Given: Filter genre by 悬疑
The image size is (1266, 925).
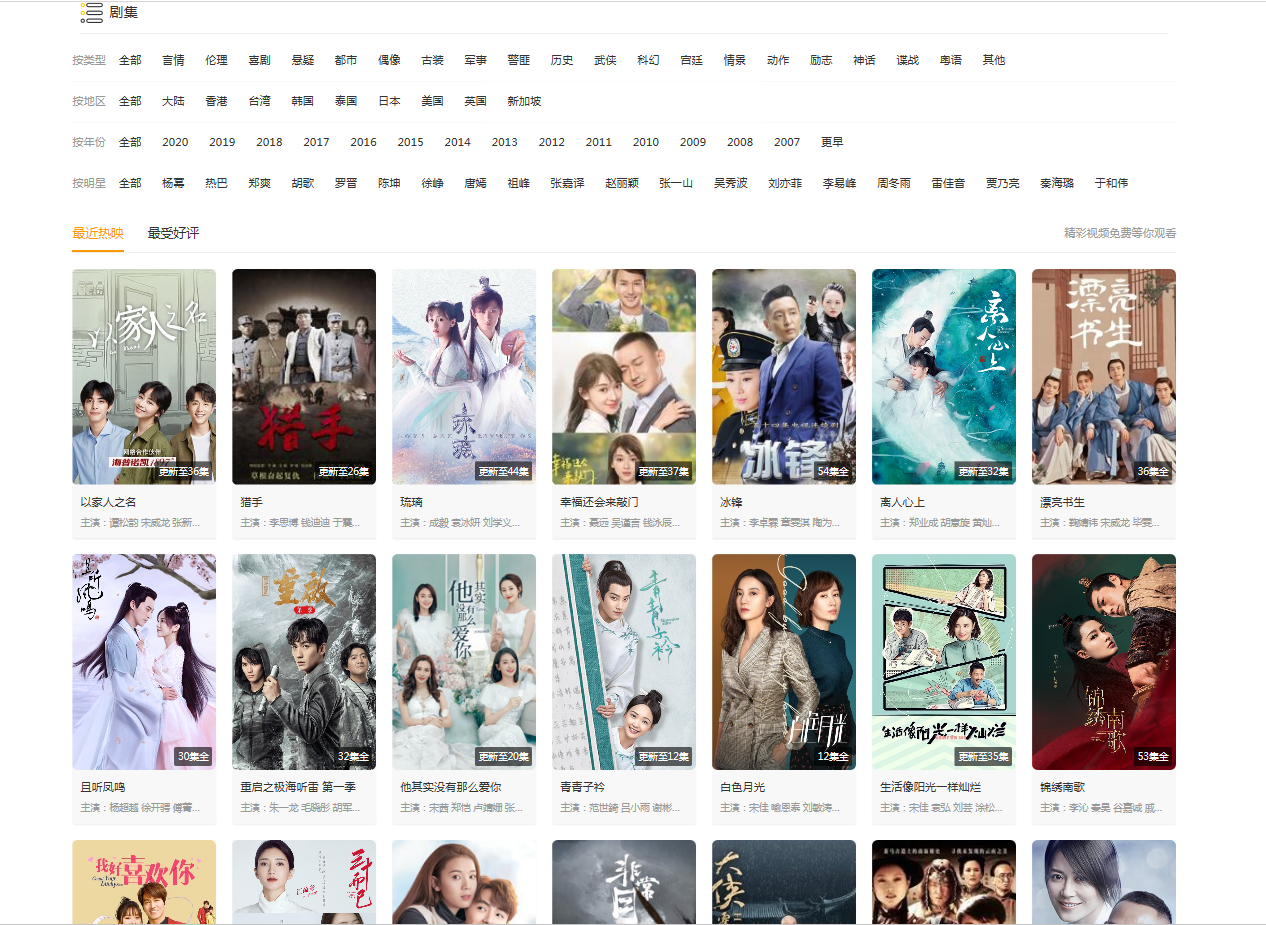Looking at the screenshot, I should (x=303, y=60).
